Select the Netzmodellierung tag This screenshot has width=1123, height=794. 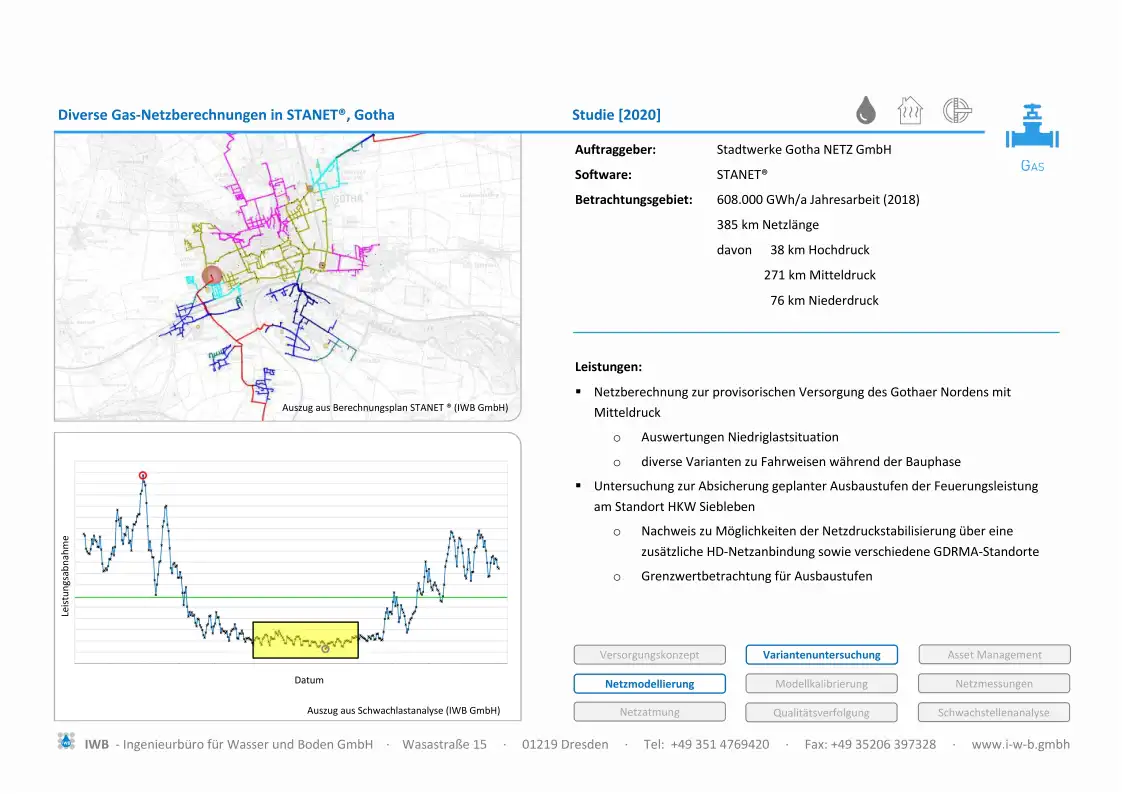pyautogui.click(x=649, y=684)
